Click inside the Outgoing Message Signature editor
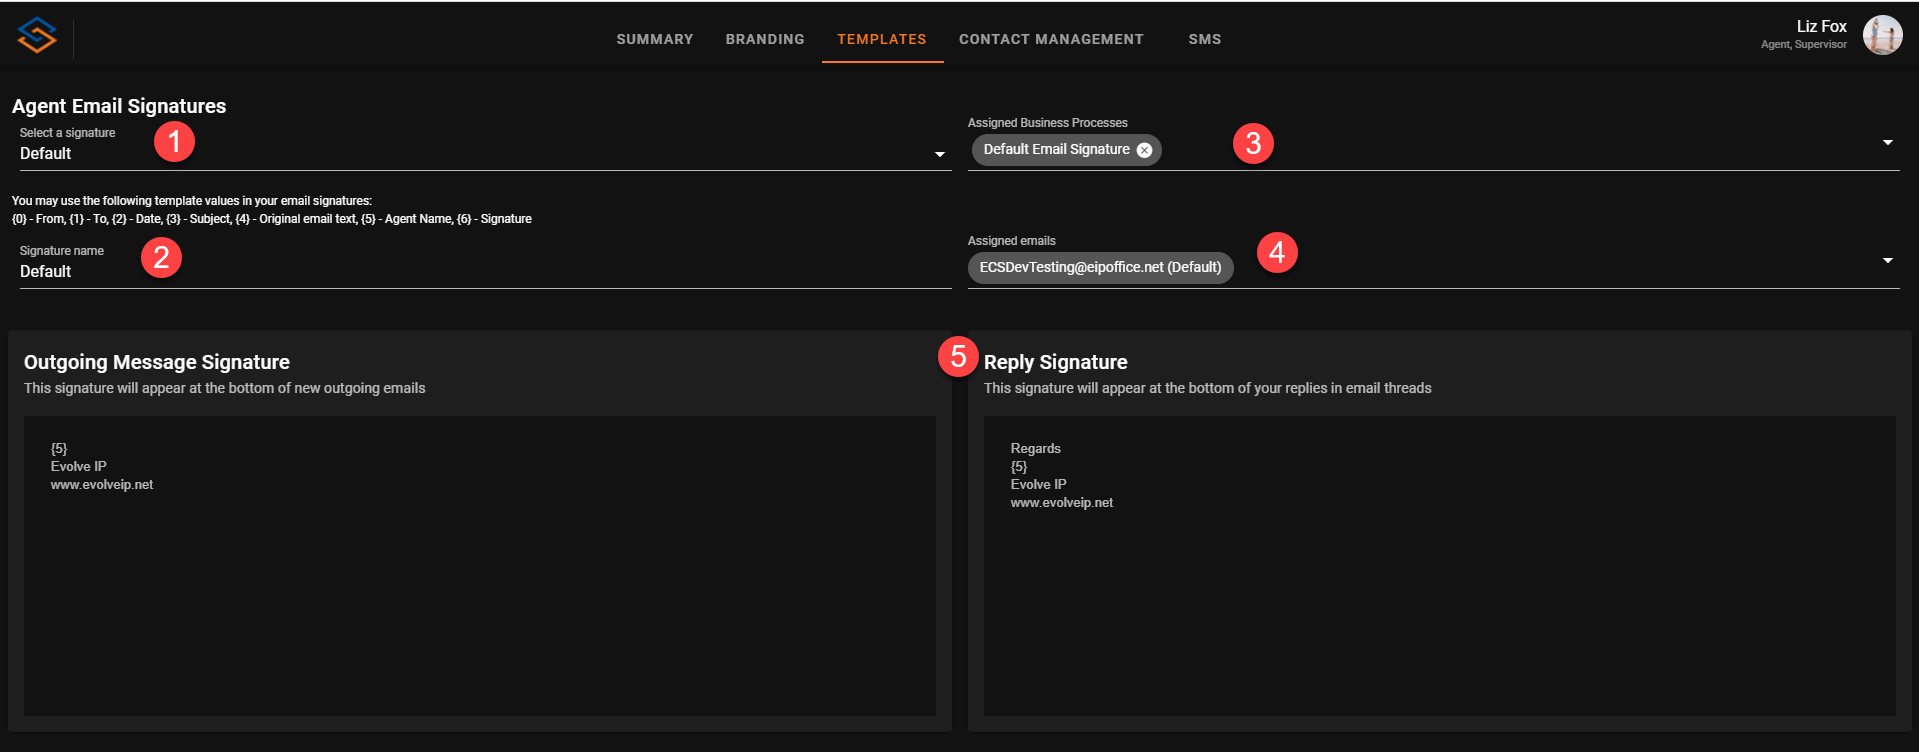 [480, 580]
